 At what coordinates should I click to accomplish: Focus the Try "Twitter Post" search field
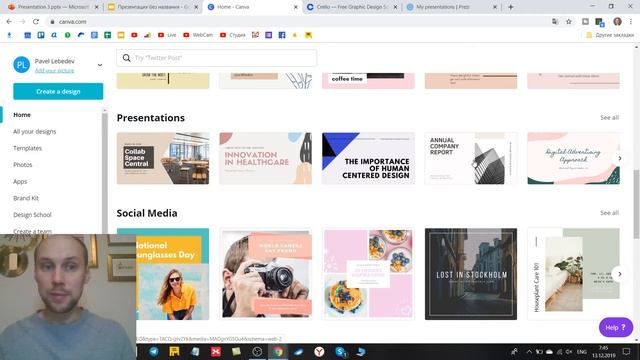click(216, 58)
